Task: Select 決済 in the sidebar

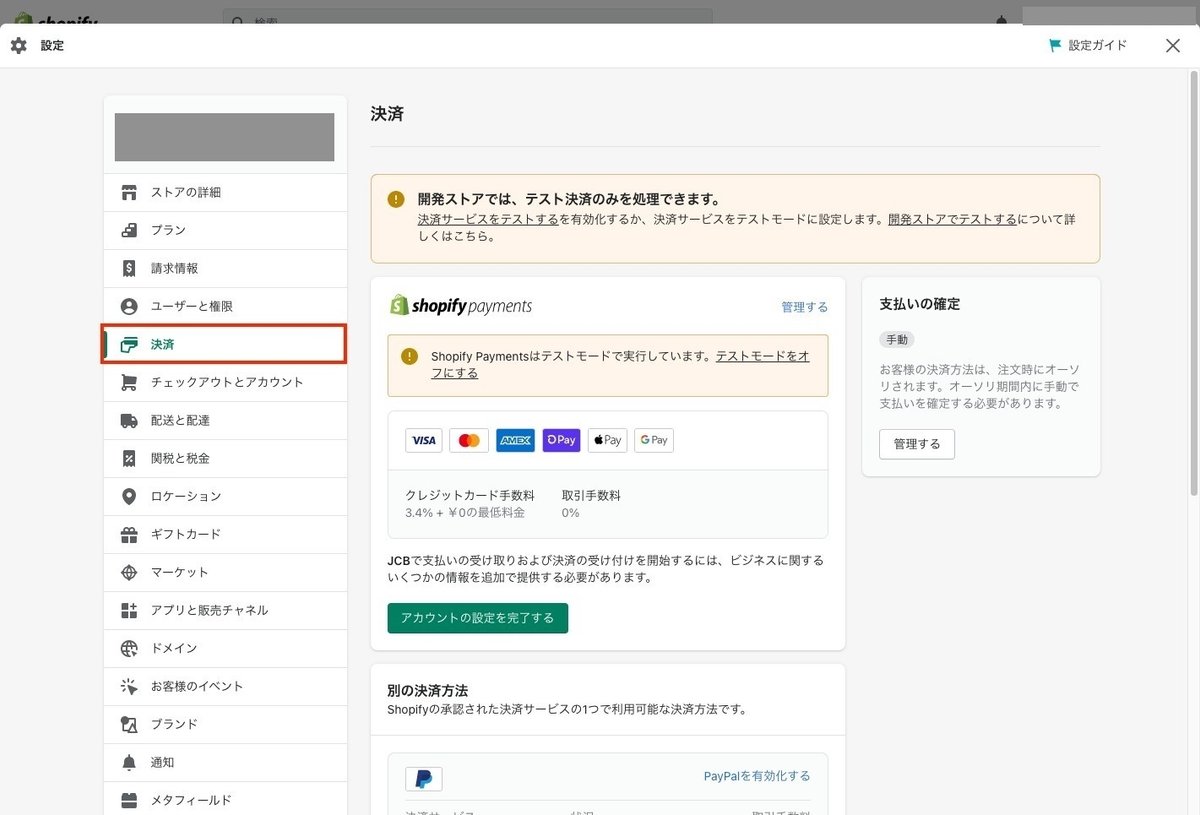Action: point(225,344)
